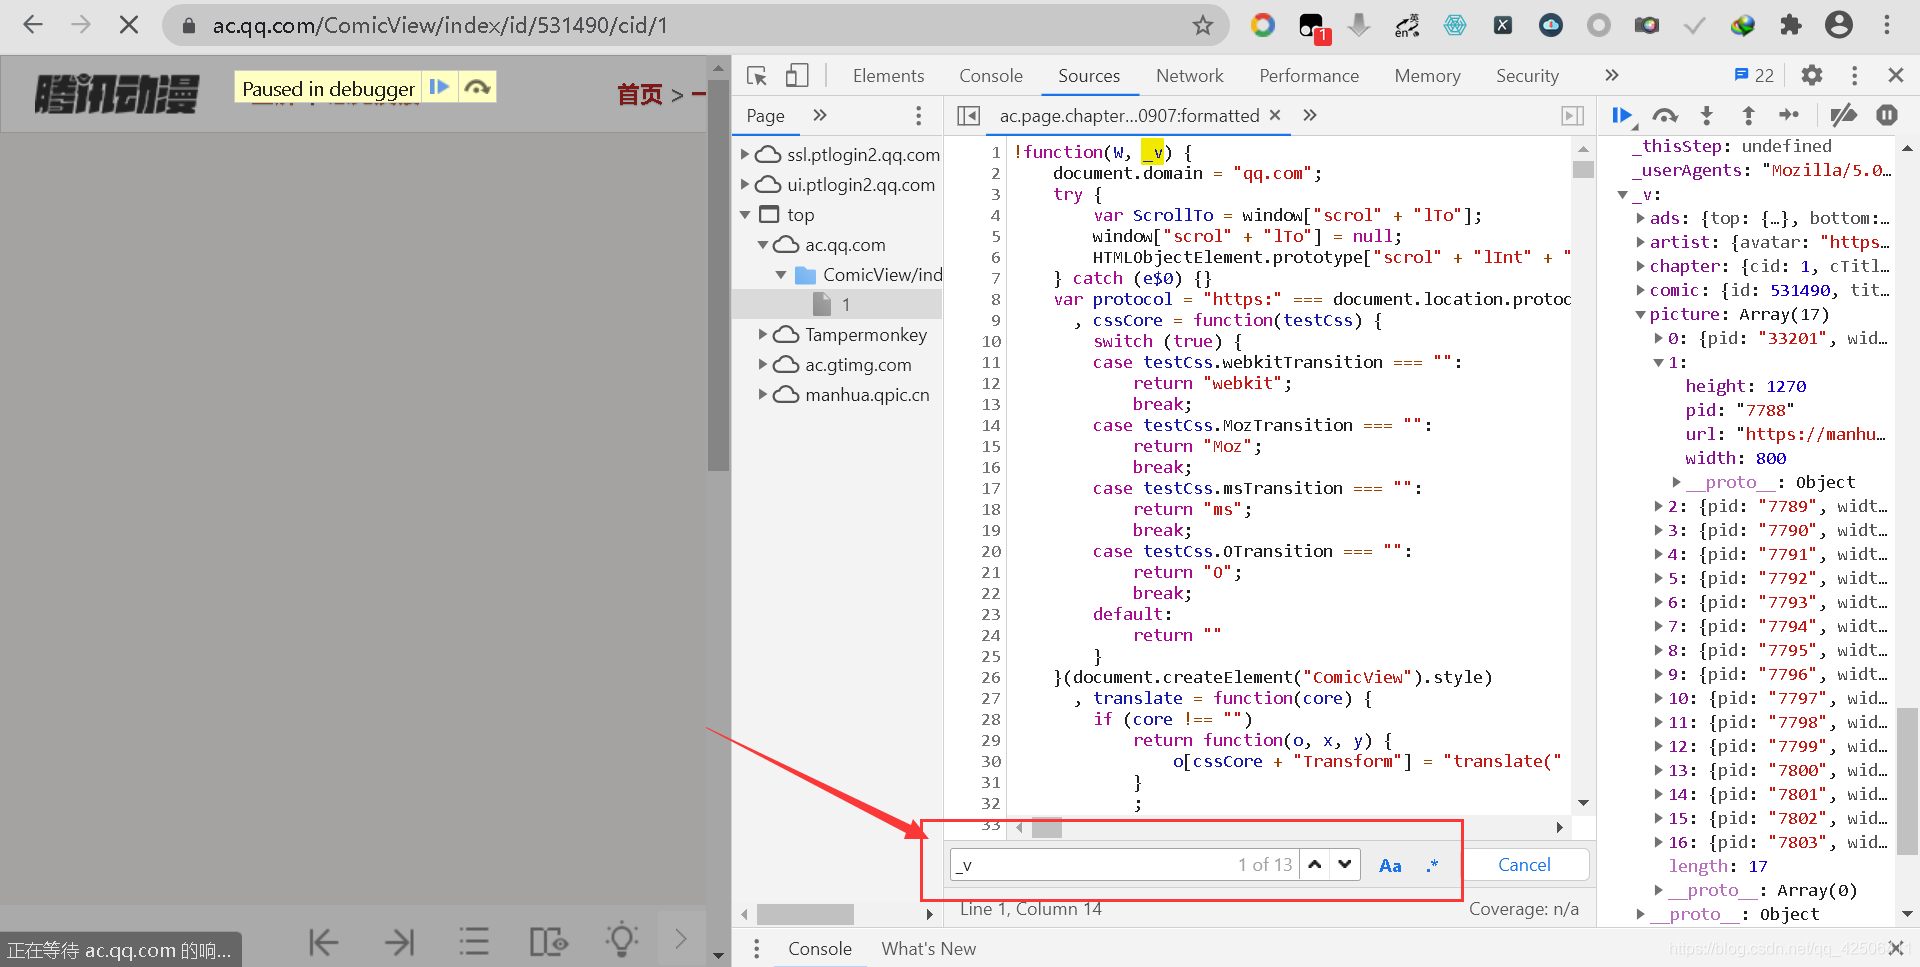The height and width of the screenshot is (967, 1920).
Task: Collapse the ac.qq.com domain node
Action: (763, 245)
